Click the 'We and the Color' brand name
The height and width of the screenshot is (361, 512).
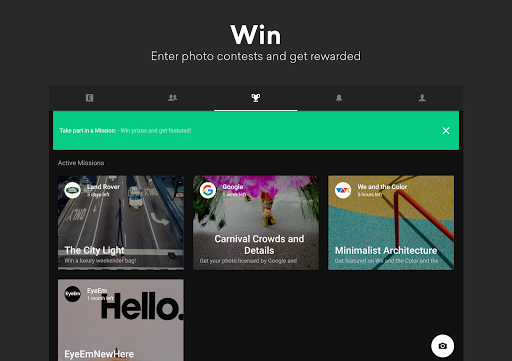pyautogui.click(x=382, y=187)
